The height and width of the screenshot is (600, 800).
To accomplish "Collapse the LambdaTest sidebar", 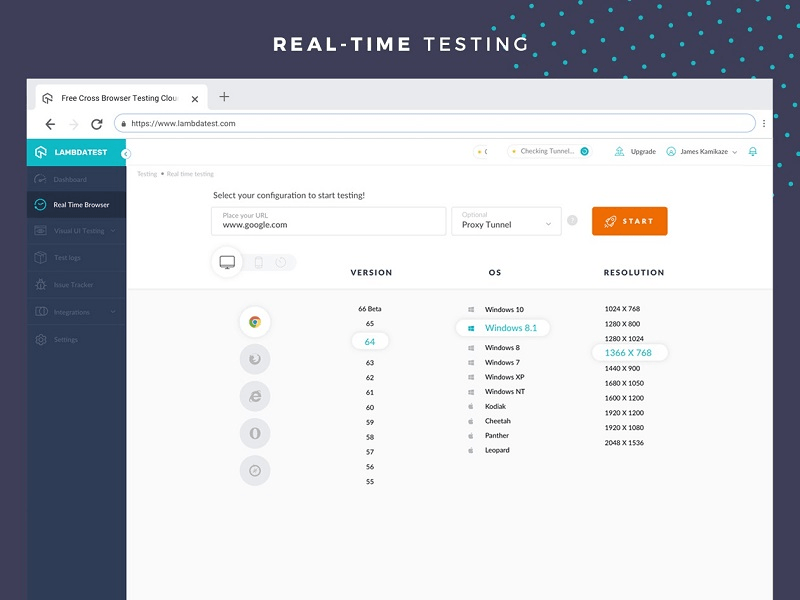I will click(x=126, y=154).
